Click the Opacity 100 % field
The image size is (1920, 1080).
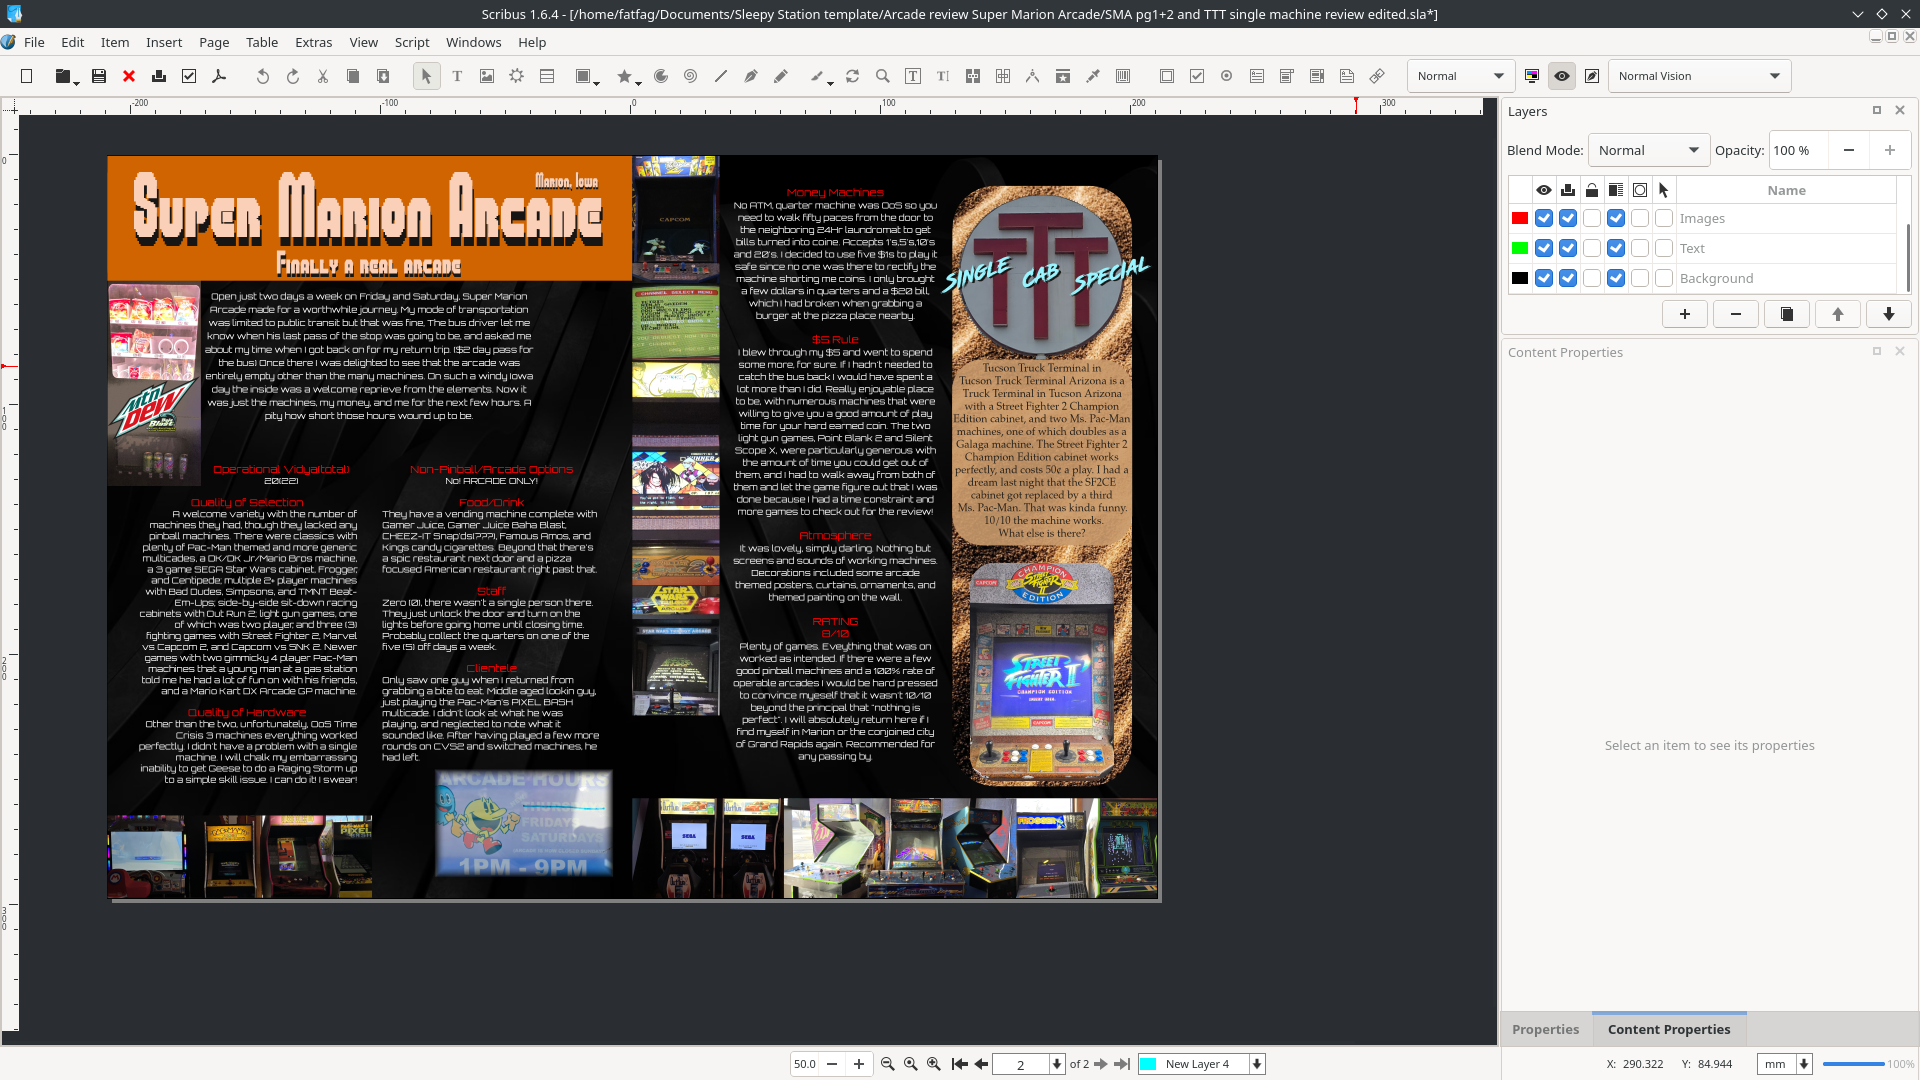click(1799, 150)
